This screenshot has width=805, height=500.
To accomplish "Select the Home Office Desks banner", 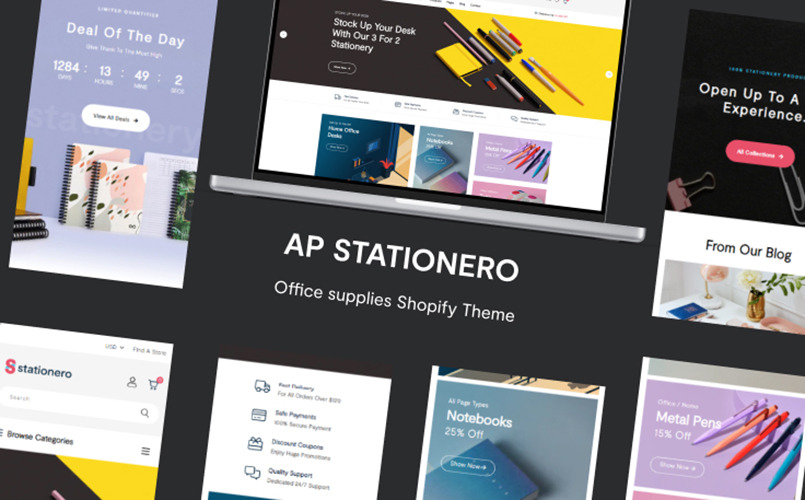I will [x=365, y=150].
